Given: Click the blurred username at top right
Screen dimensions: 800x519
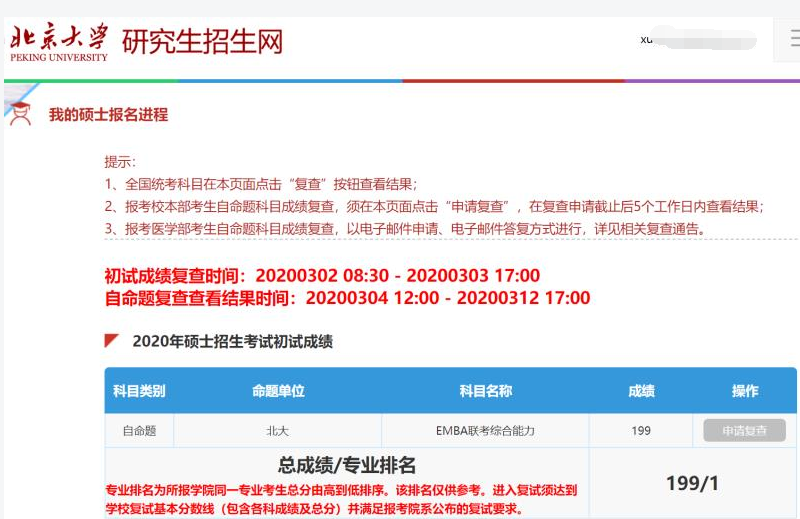Looking at the screenshot, I should (698, 40).
